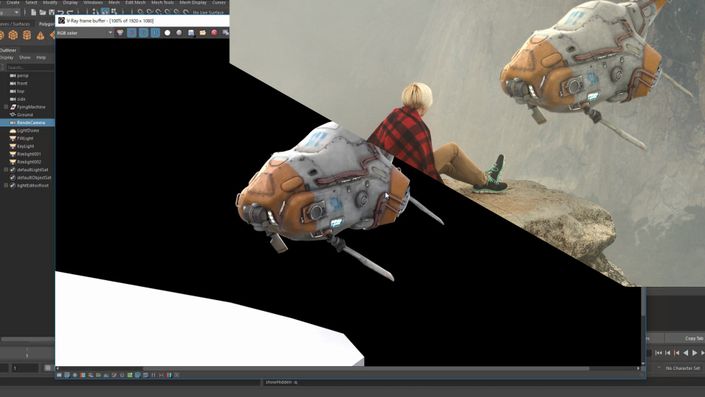Click the polygon cone shelf icon

point(40,36)
